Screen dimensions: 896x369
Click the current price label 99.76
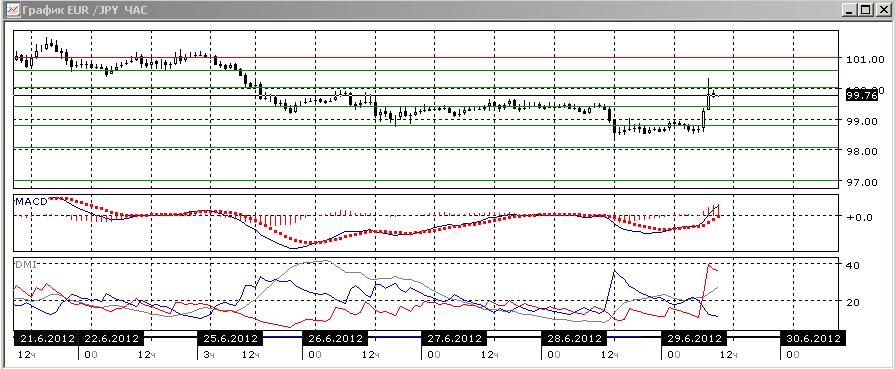[862, 96]
